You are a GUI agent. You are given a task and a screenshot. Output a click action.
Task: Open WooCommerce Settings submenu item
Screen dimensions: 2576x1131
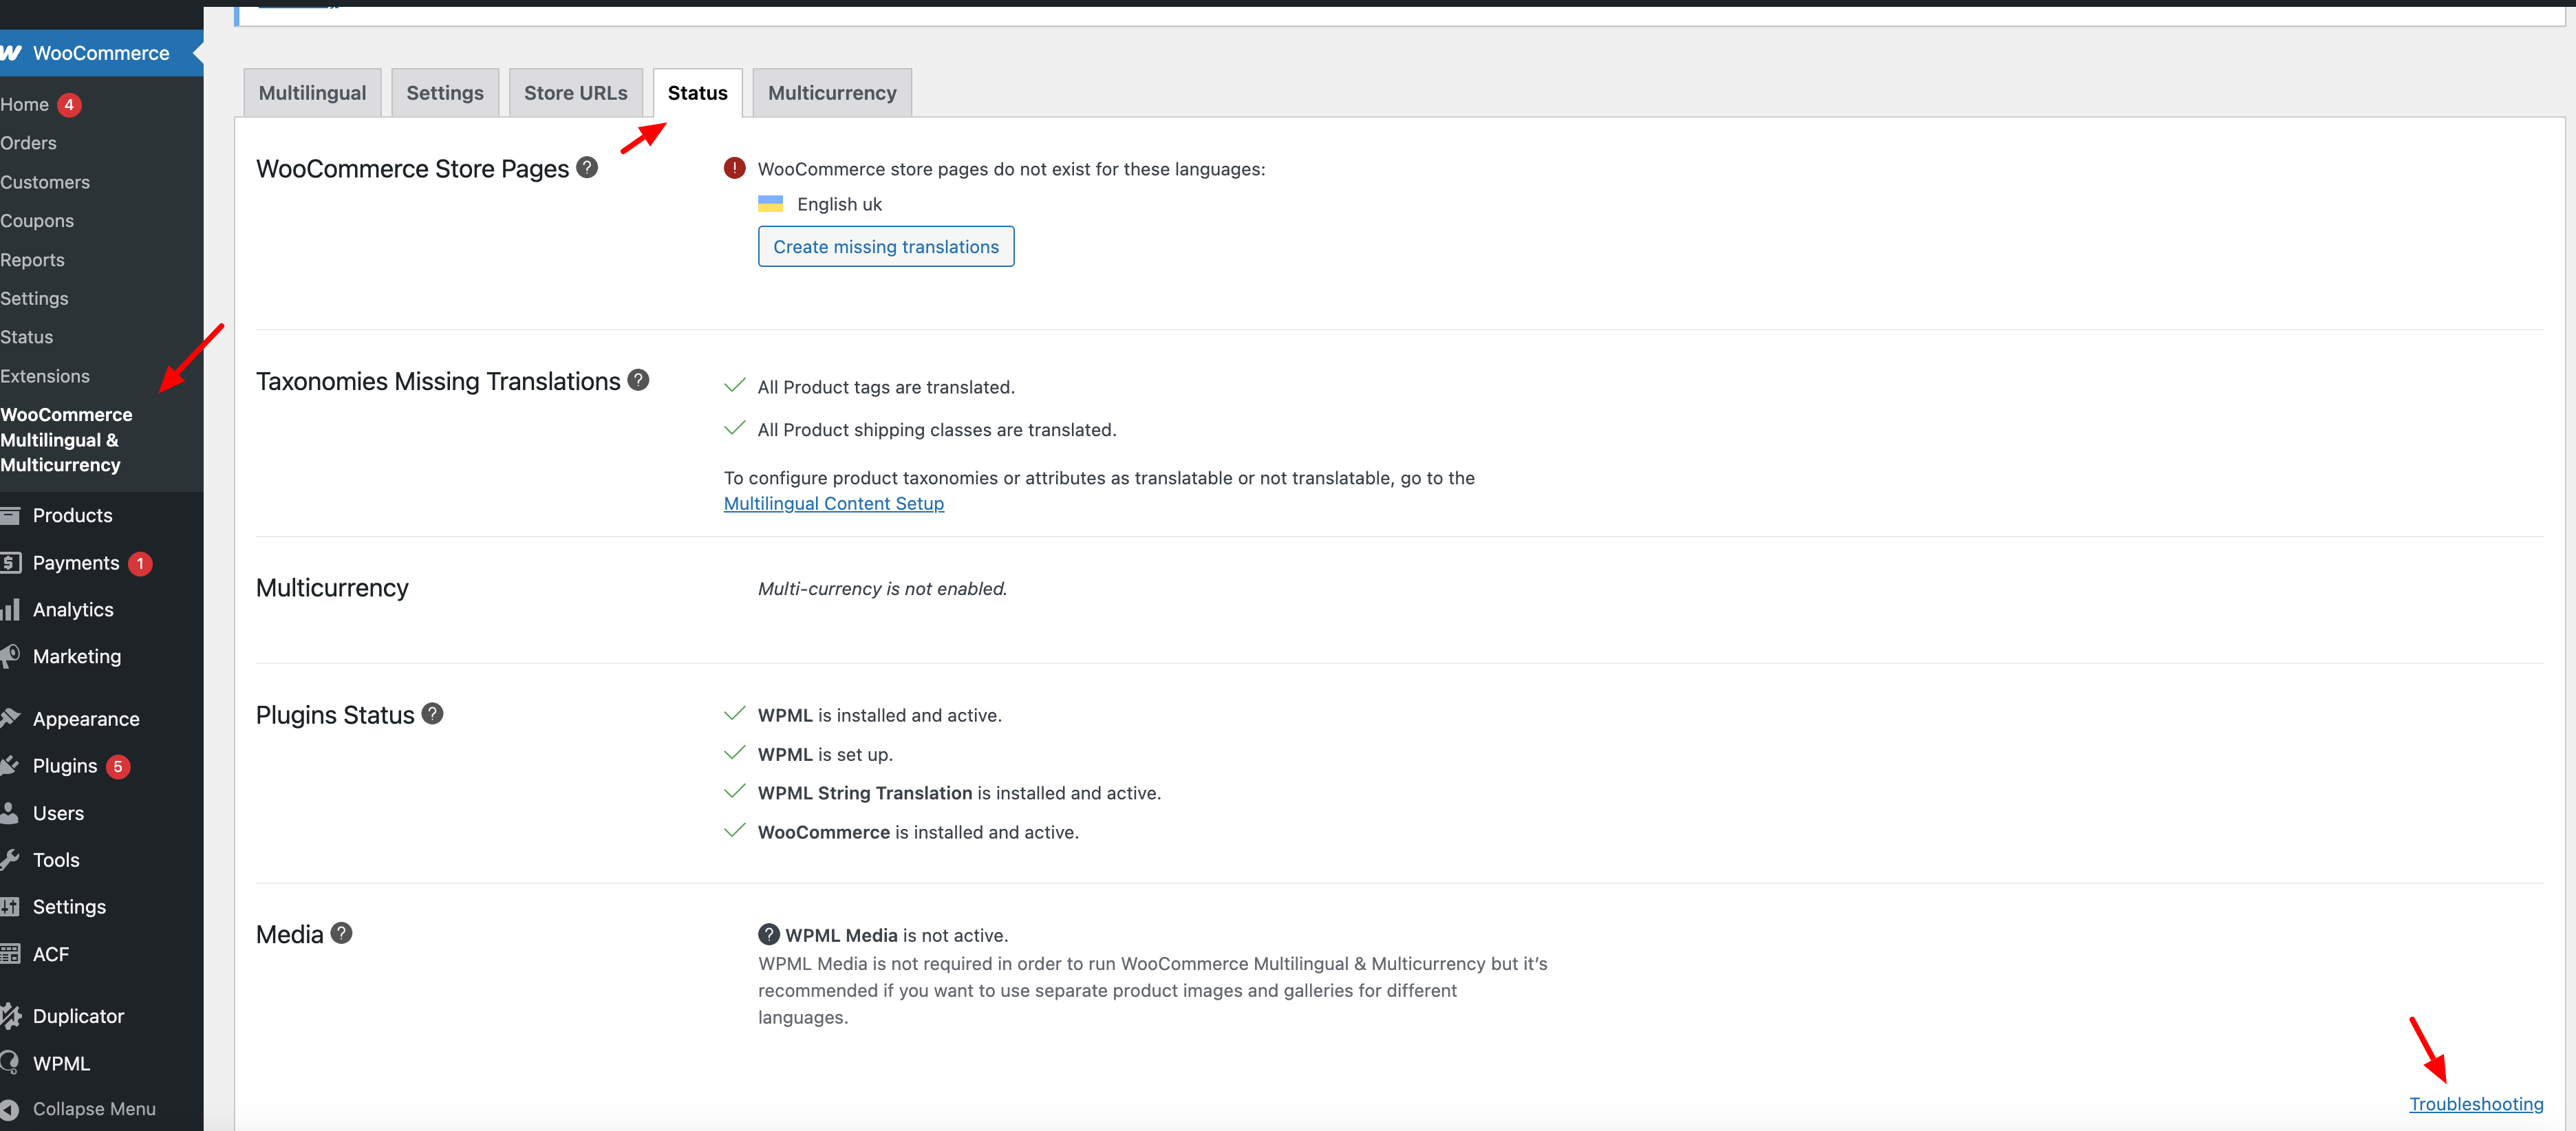[x=35, y=299]
